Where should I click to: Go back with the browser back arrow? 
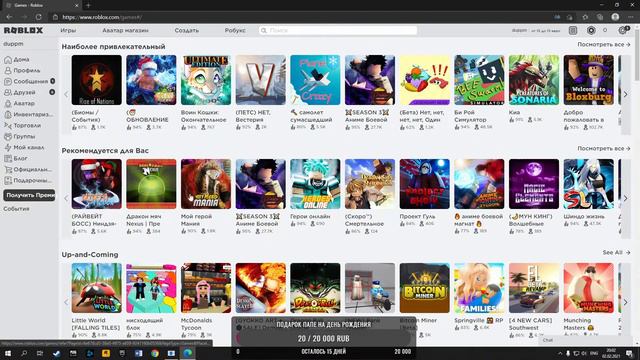click(9, 17)
